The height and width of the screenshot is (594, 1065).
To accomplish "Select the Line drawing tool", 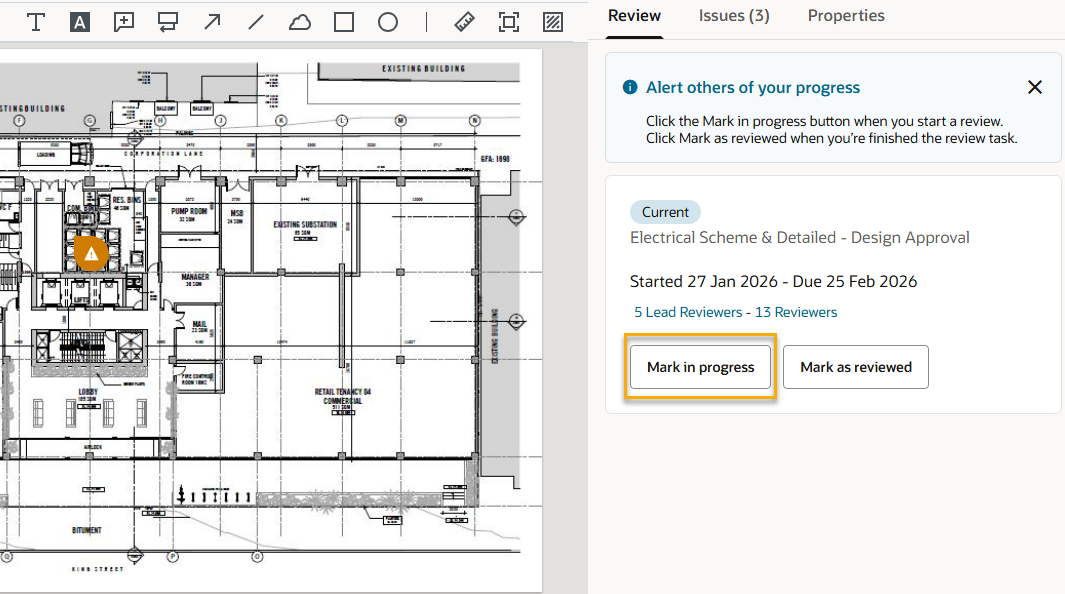I will coord(256,22).
